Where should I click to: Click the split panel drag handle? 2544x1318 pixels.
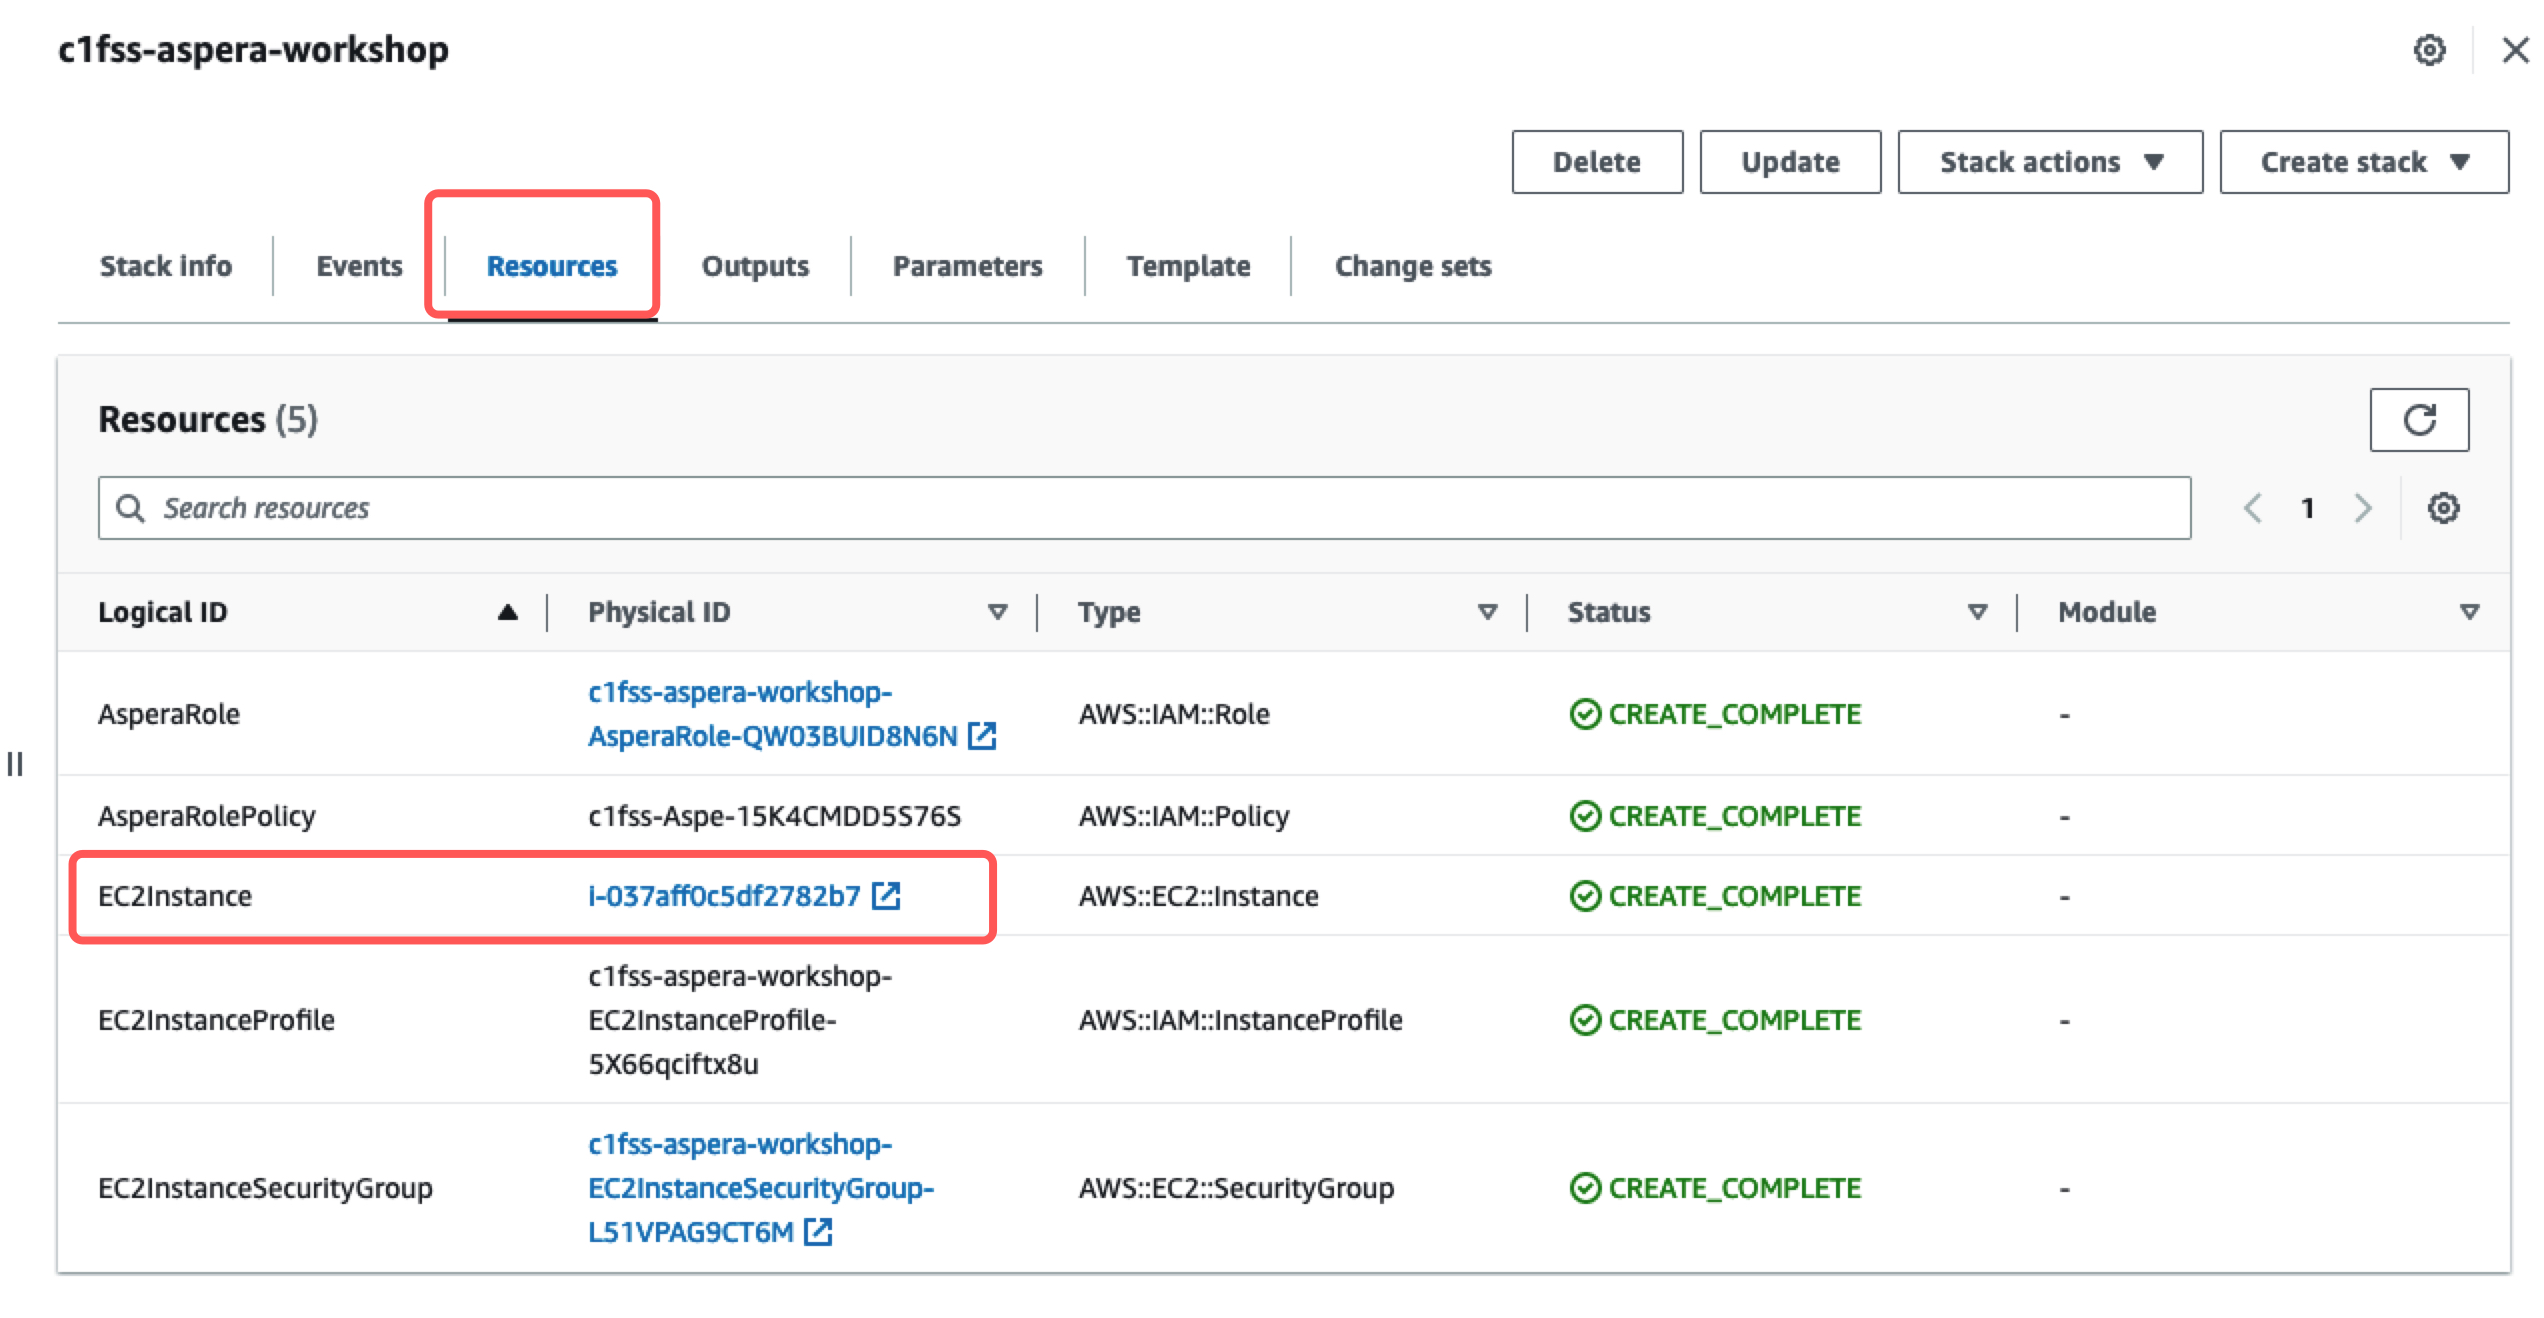coord(15,764)
